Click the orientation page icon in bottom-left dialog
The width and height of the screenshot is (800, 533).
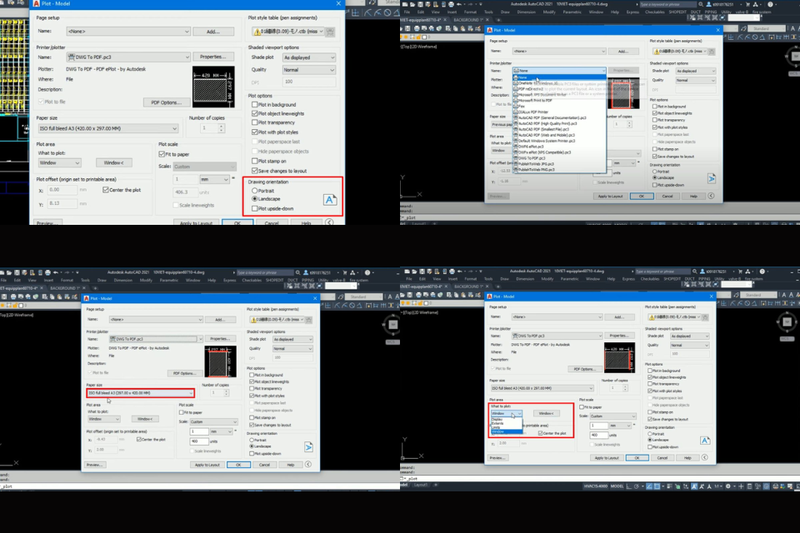pos(309,447)
